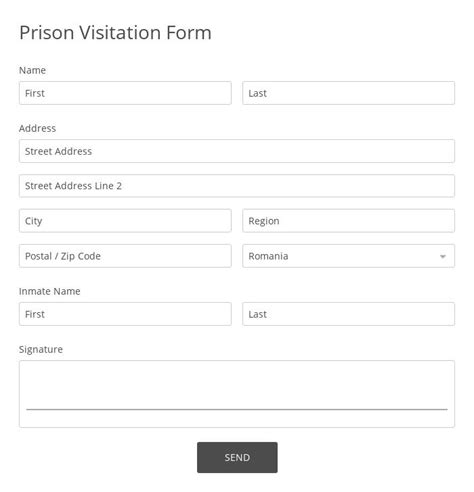
Task: Click the SEND button
Action: [237, 457]
